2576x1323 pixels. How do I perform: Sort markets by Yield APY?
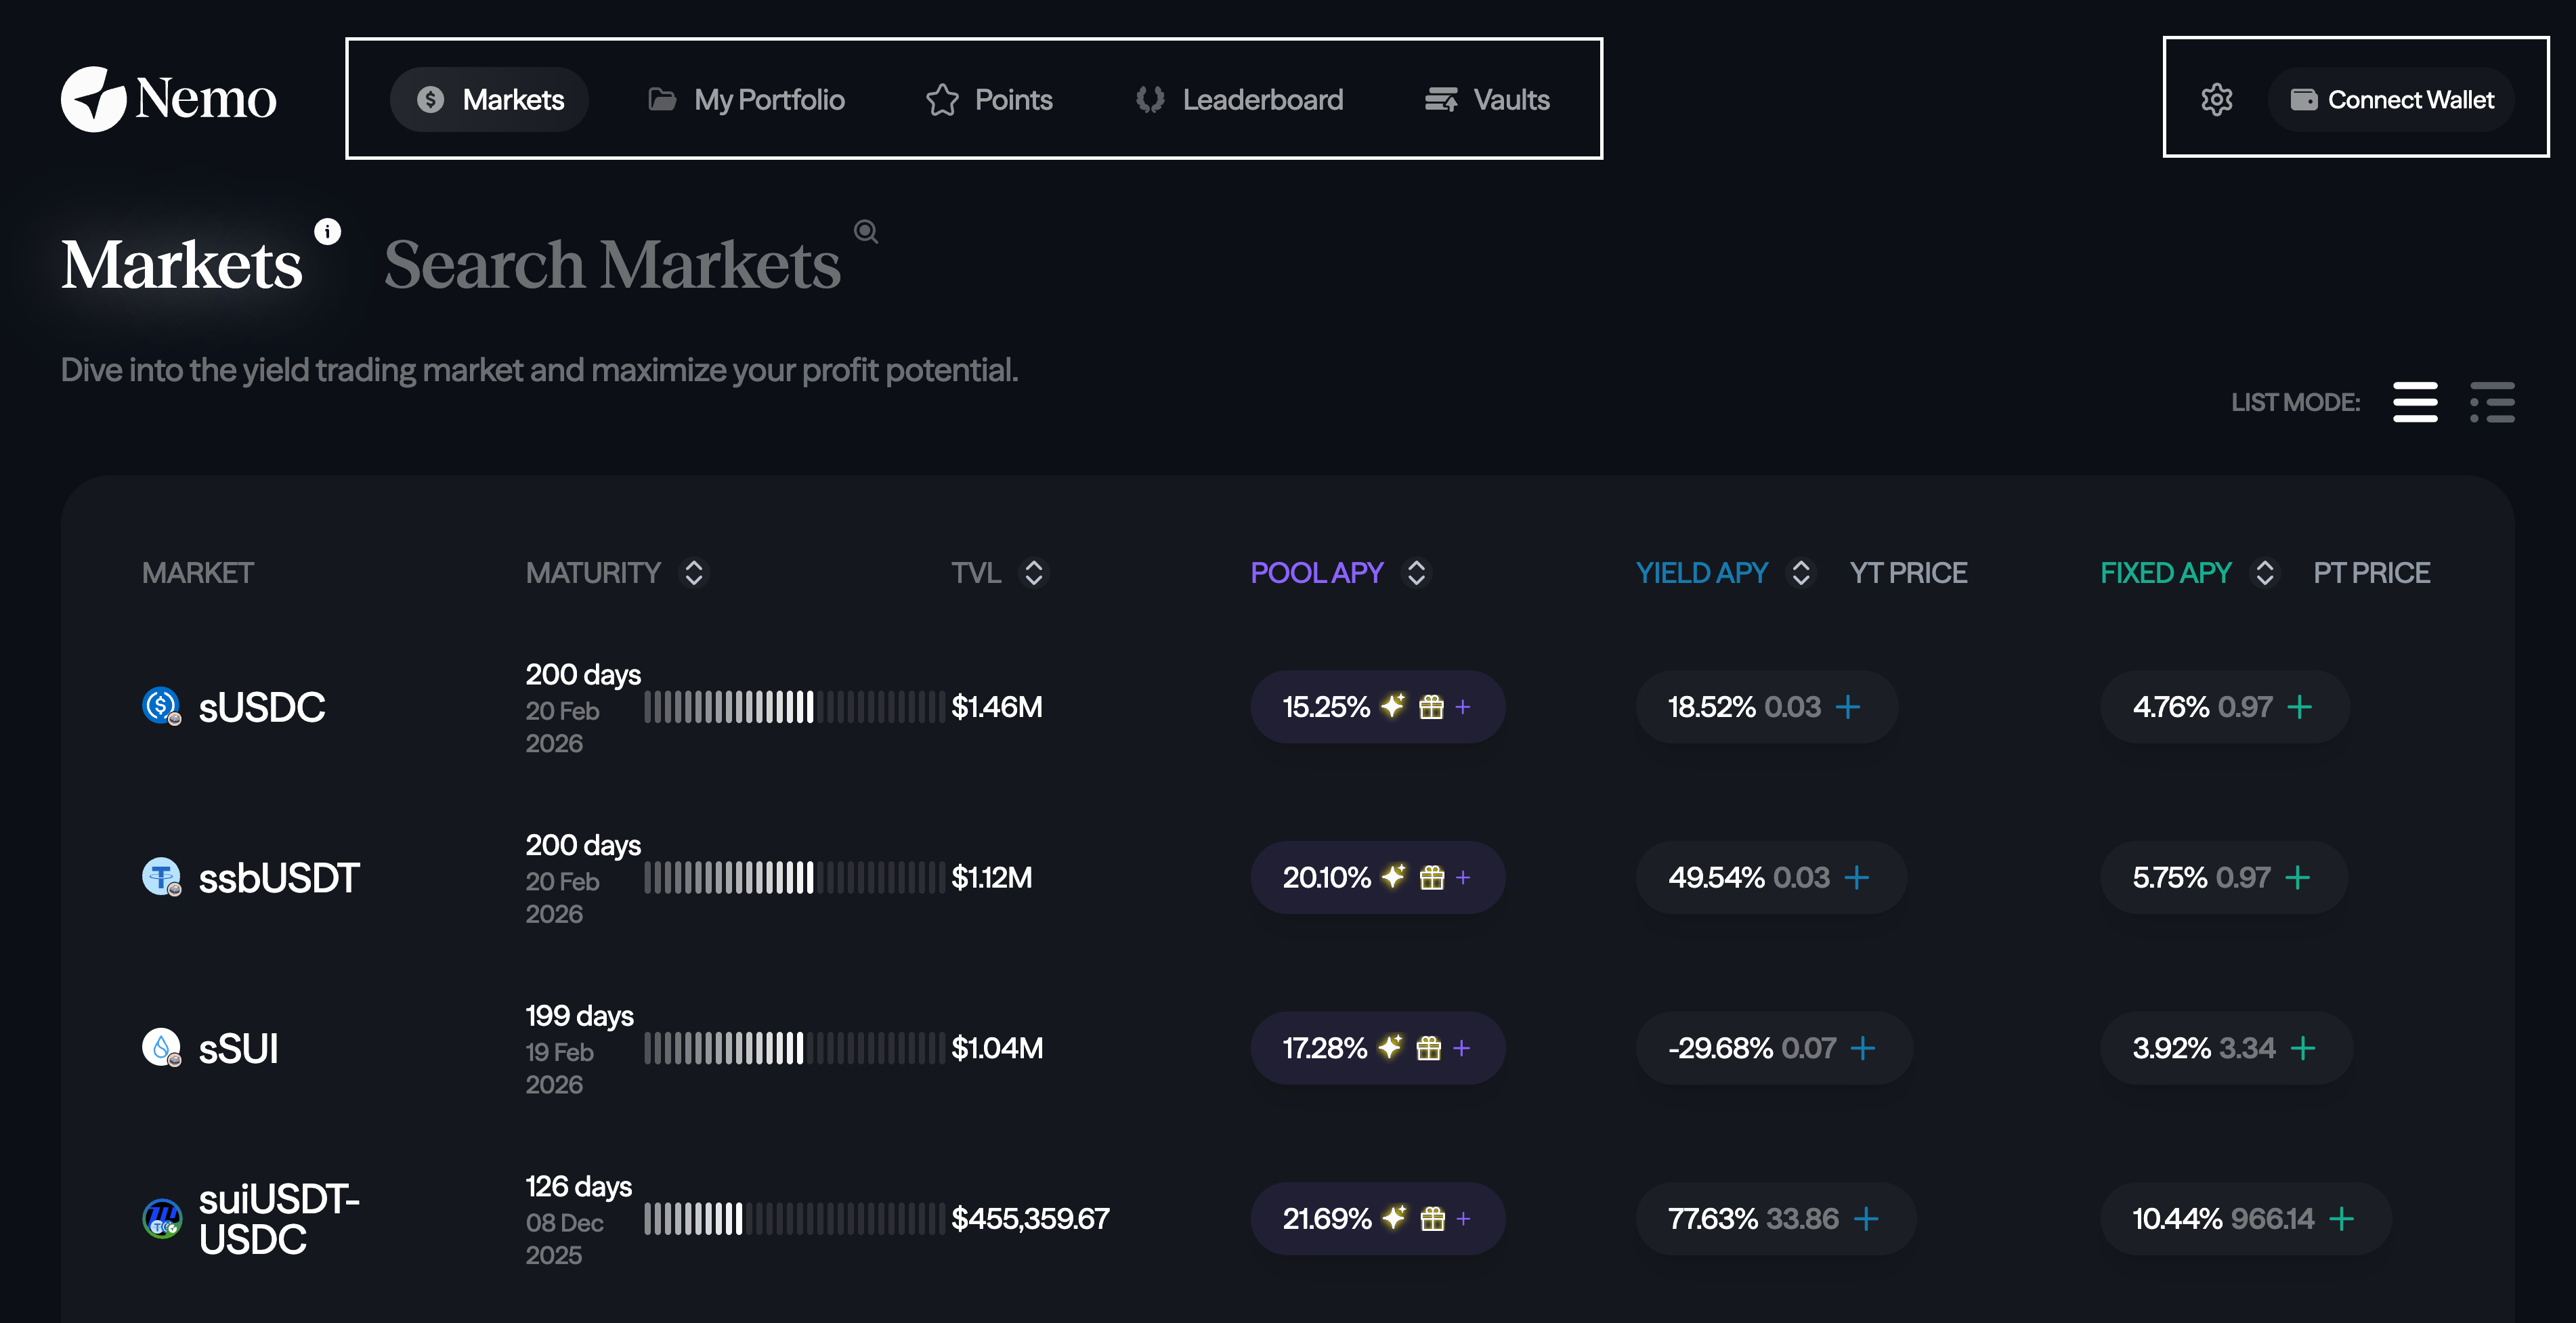1801,573
